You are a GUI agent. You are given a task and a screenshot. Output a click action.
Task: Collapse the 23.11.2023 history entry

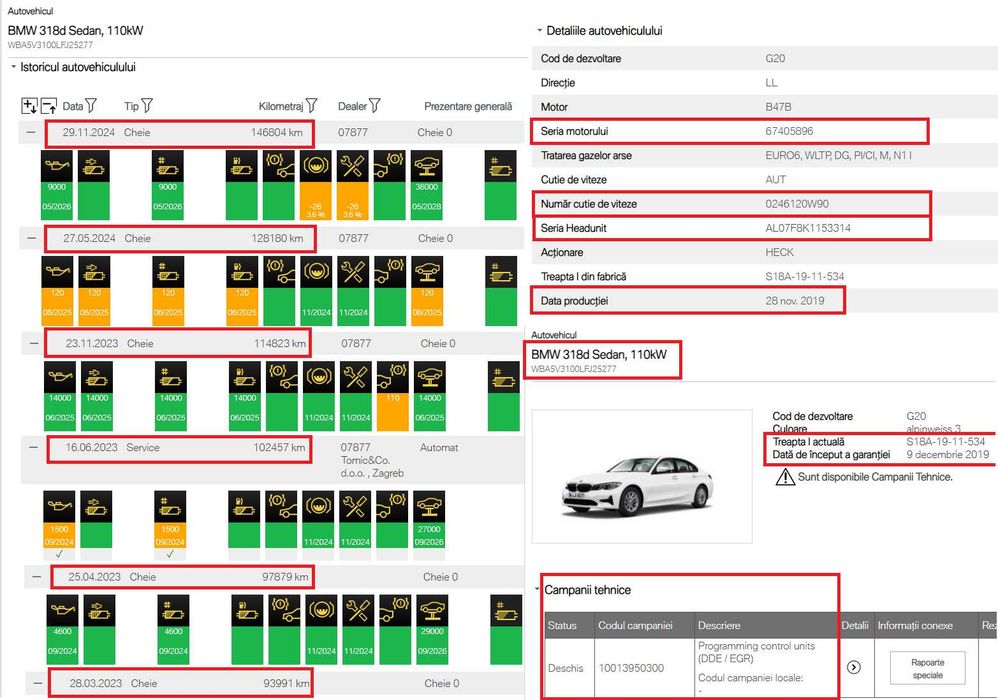(34, 344)
